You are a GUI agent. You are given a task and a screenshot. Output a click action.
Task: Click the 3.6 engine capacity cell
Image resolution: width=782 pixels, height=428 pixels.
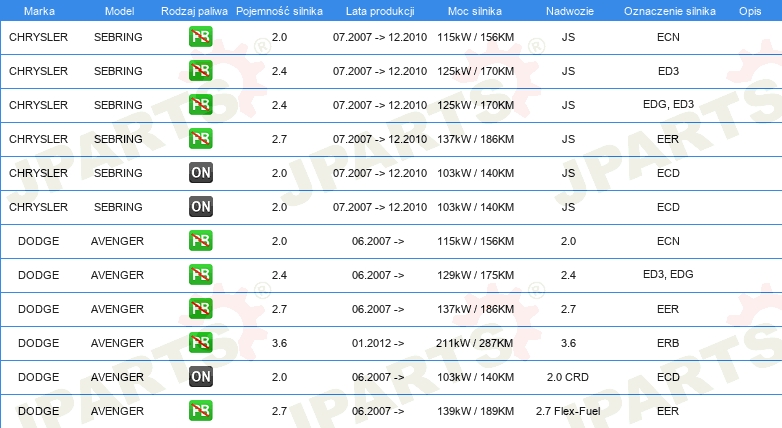point(279,343)
